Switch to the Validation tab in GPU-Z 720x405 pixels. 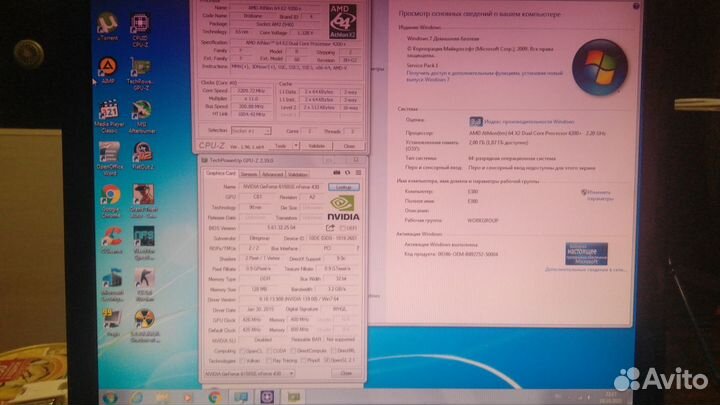tap(298, 174)
